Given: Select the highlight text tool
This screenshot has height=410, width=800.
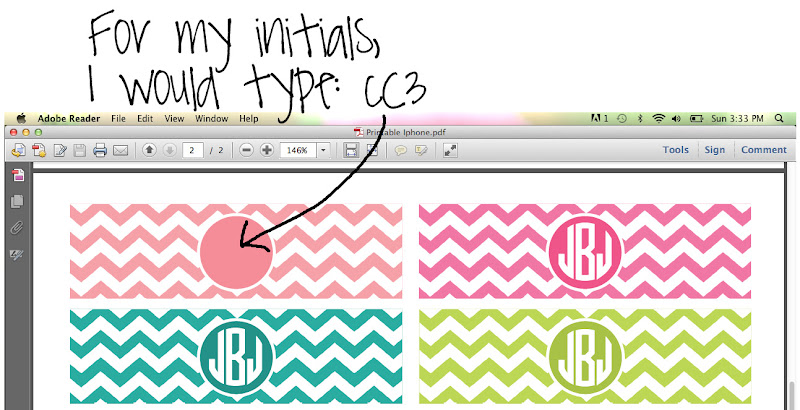Looking at the screenshot, I should 421,150.
